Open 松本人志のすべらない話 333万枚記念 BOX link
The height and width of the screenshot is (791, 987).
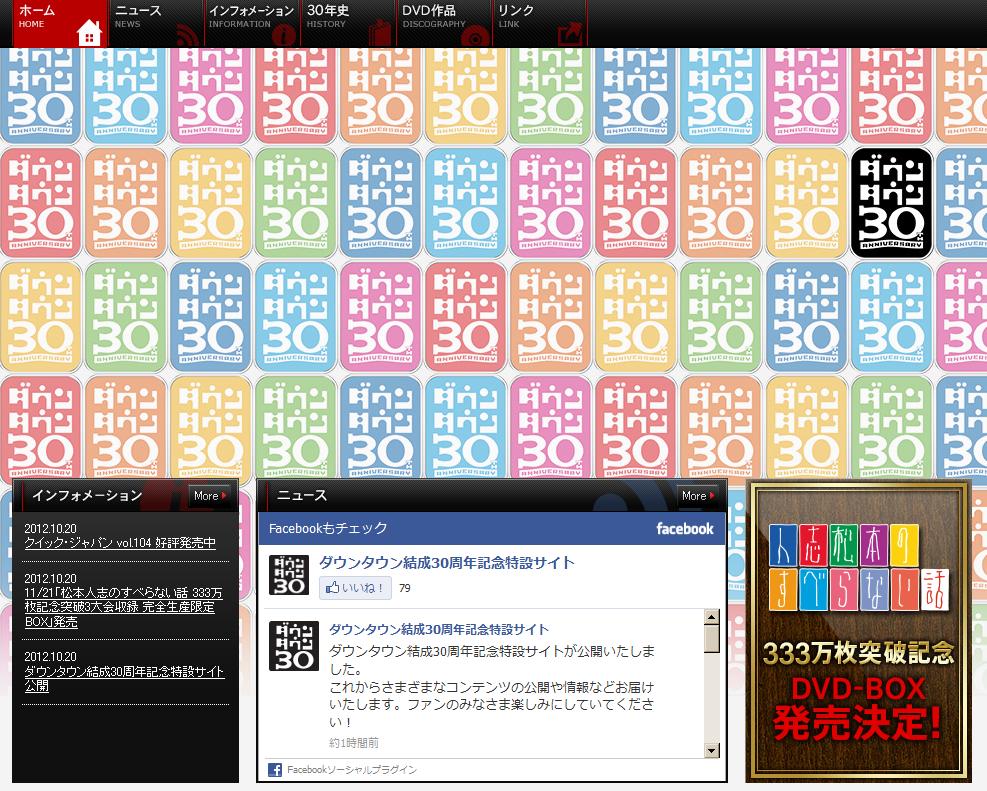click(x=123, y=607)
